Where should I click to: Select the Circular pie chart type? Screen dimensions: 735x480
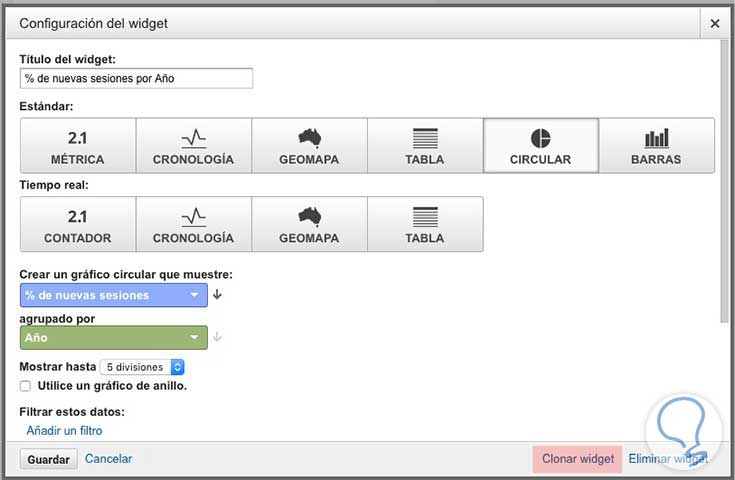point(540,146)
